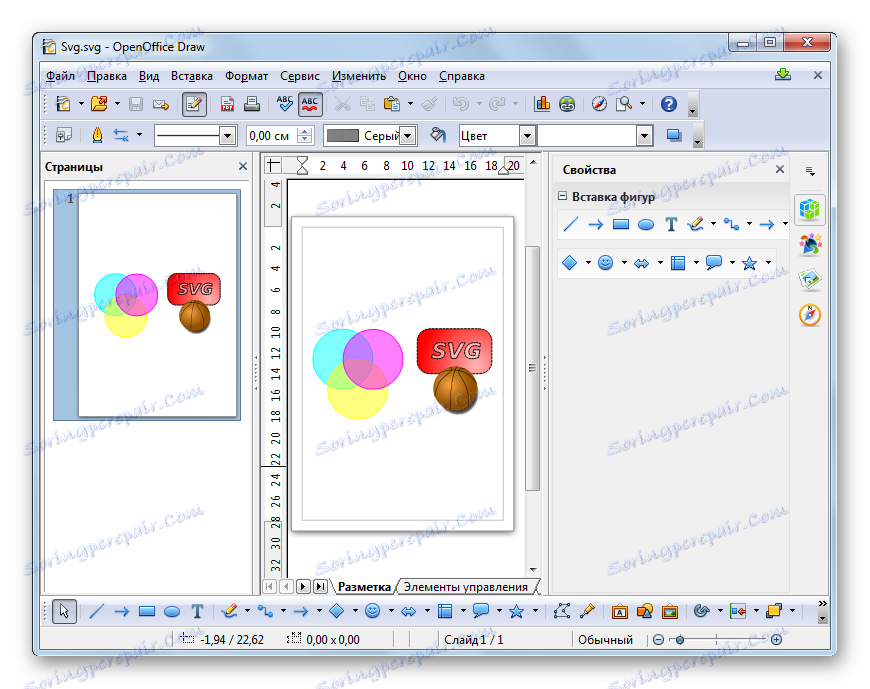The width and height of the screenshot is (870, 689).
Task: Toggle the Shadow icon
Action: click(x=674, y=135)
